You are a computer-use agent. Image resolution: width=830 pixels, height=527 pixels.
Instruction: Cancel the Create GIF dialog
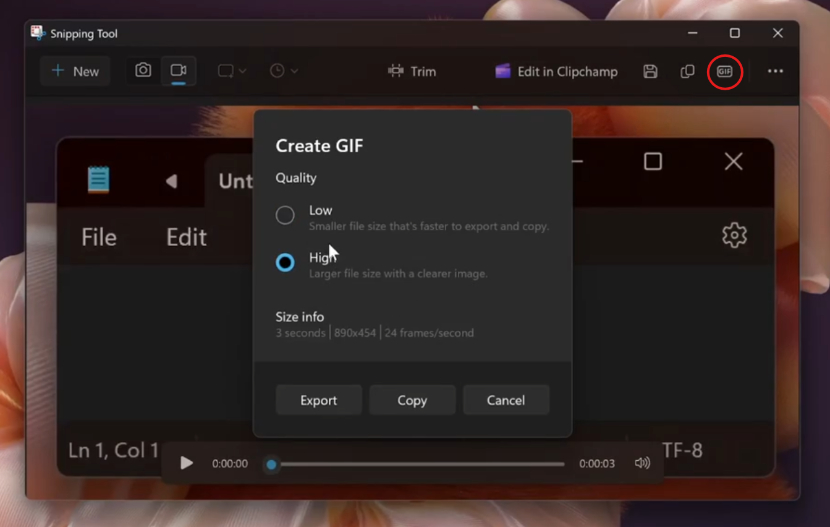tap(506, 400)
